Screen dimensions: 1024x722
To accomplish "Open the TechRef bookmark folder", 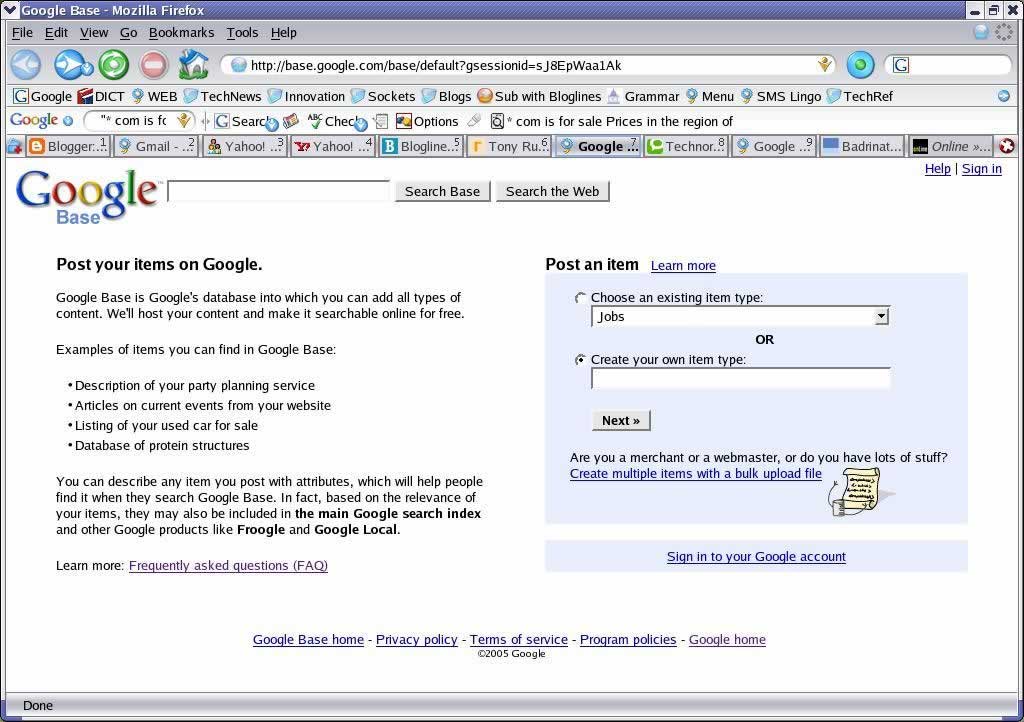I will click(859, 96).
